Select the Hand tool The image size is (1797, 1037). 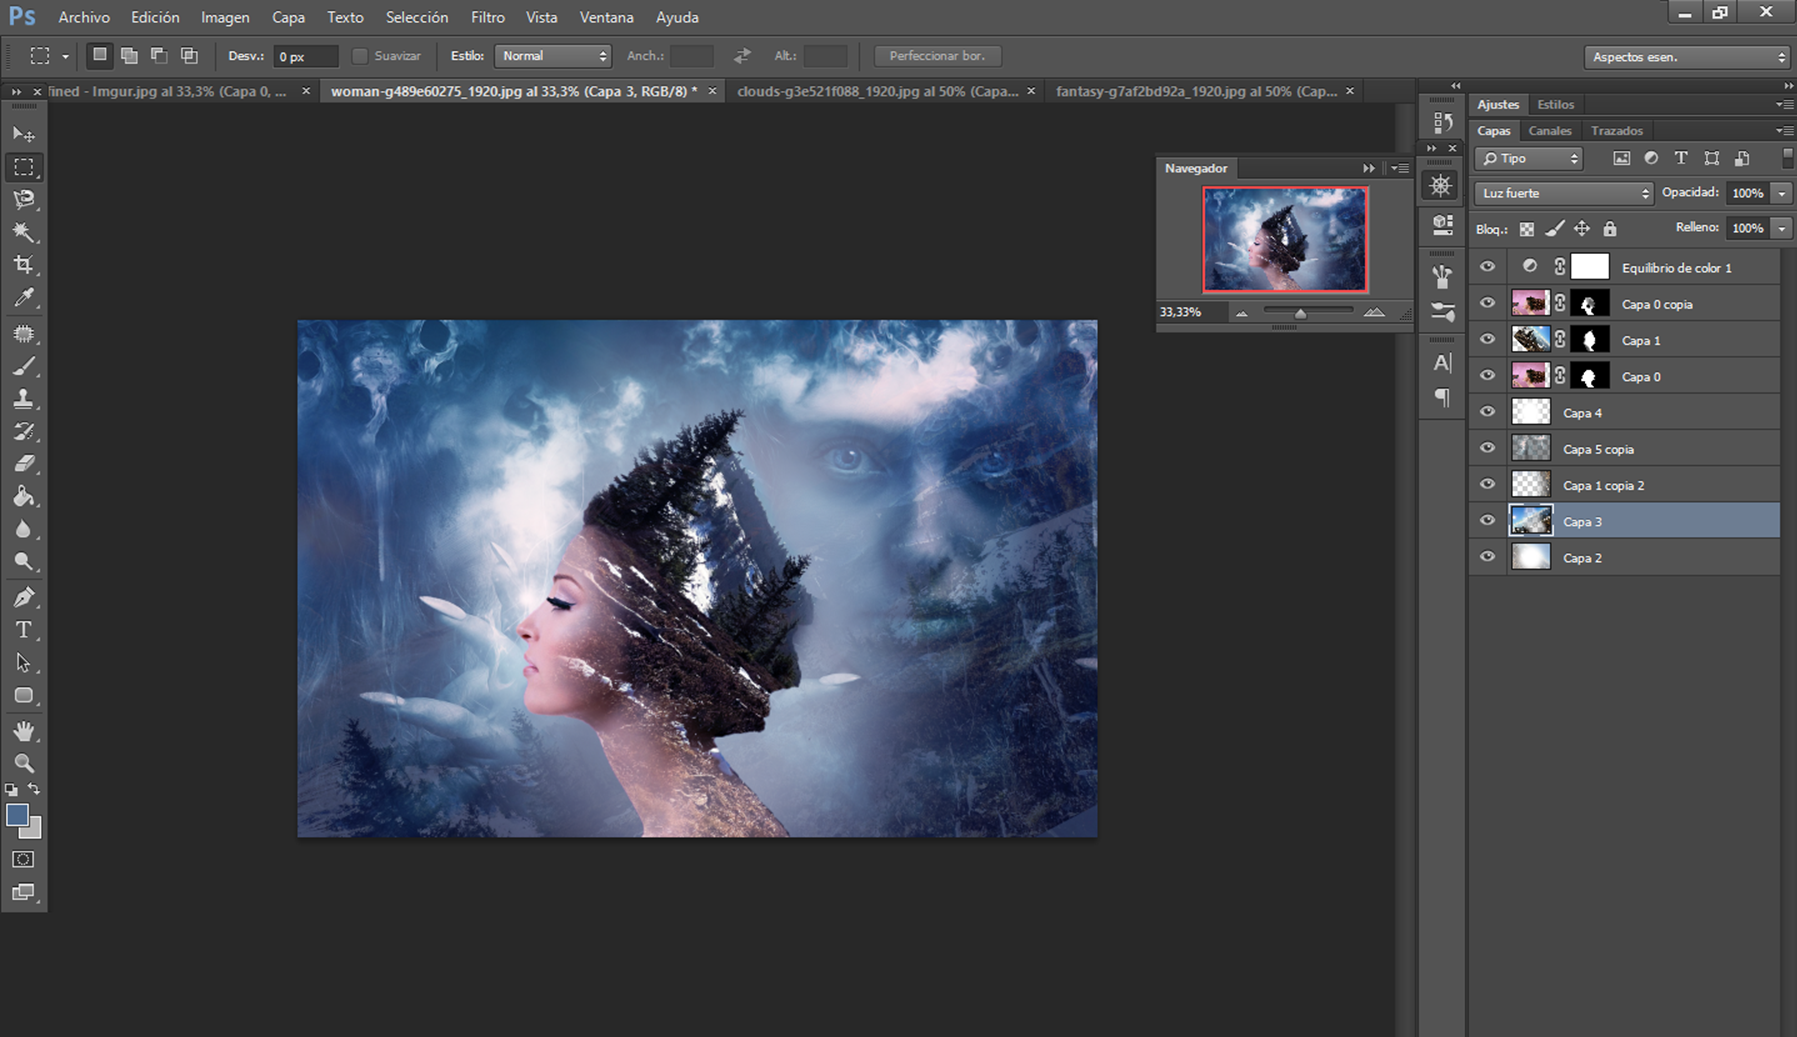click(24, 731)
